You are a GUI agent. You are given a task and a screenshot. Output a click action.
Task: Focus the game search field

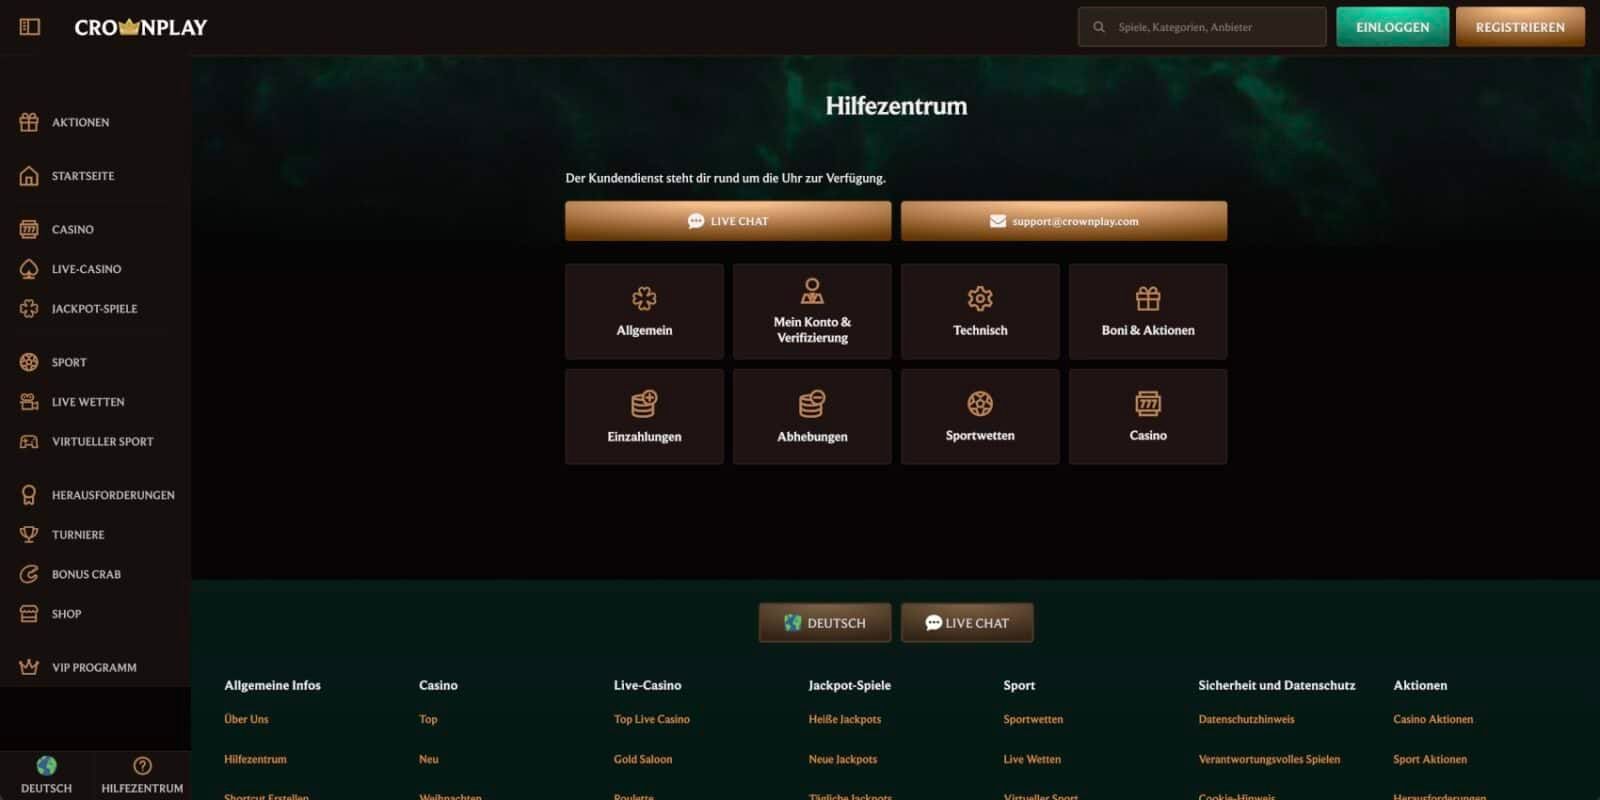[1215, 27]
